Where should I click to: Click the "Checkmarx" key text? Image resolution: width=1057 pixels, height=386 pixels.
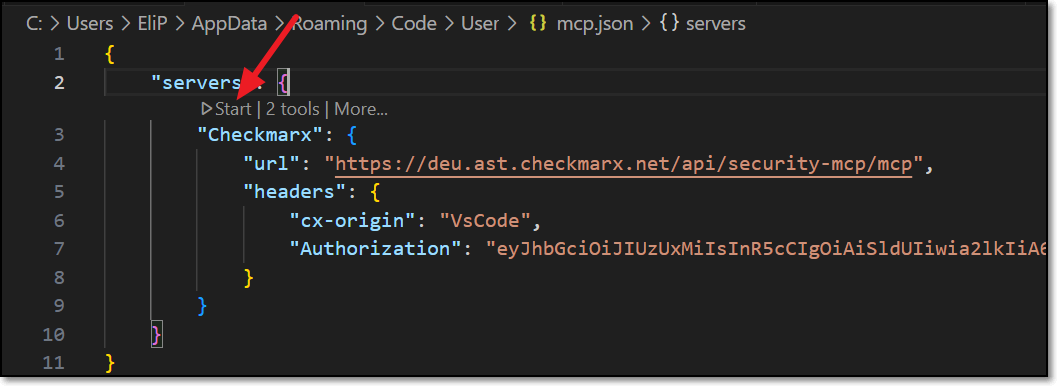click(x=260, y=135)
